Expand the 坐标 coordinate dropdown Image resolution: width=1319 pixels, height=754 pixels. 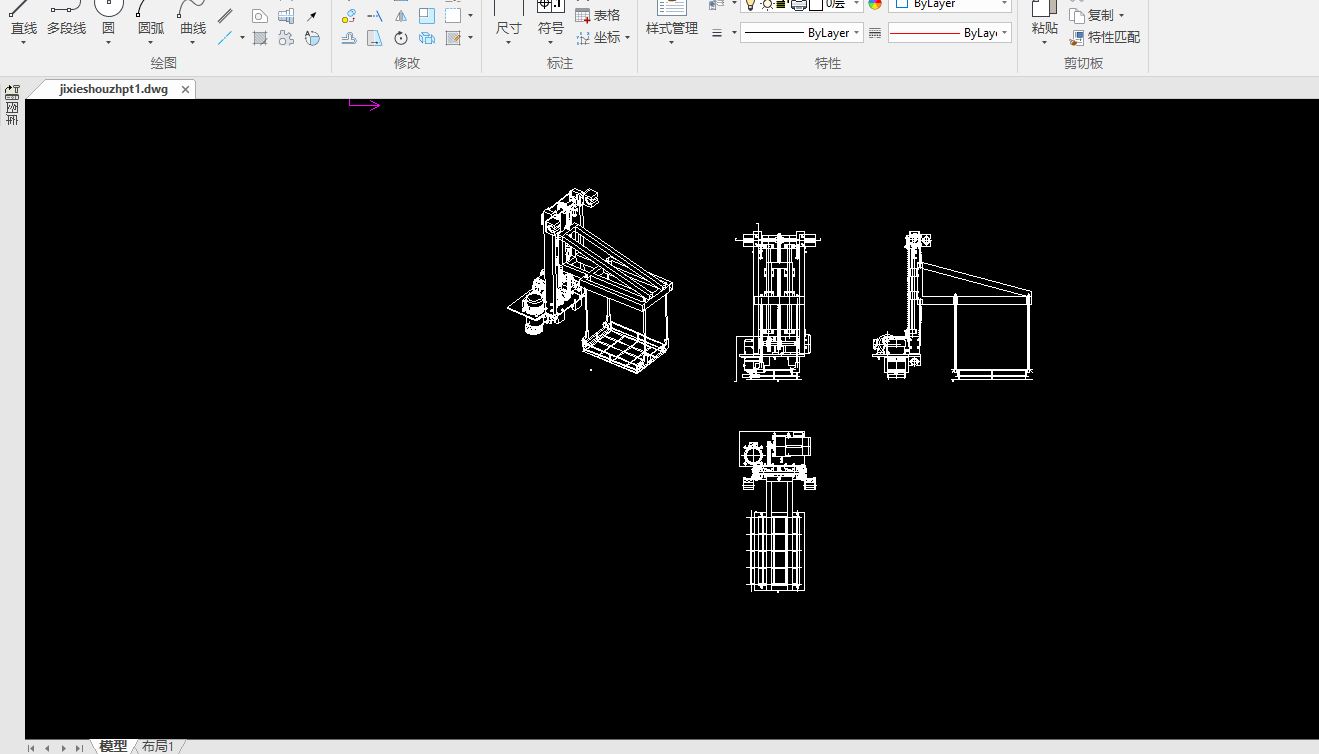pos(627,38)
